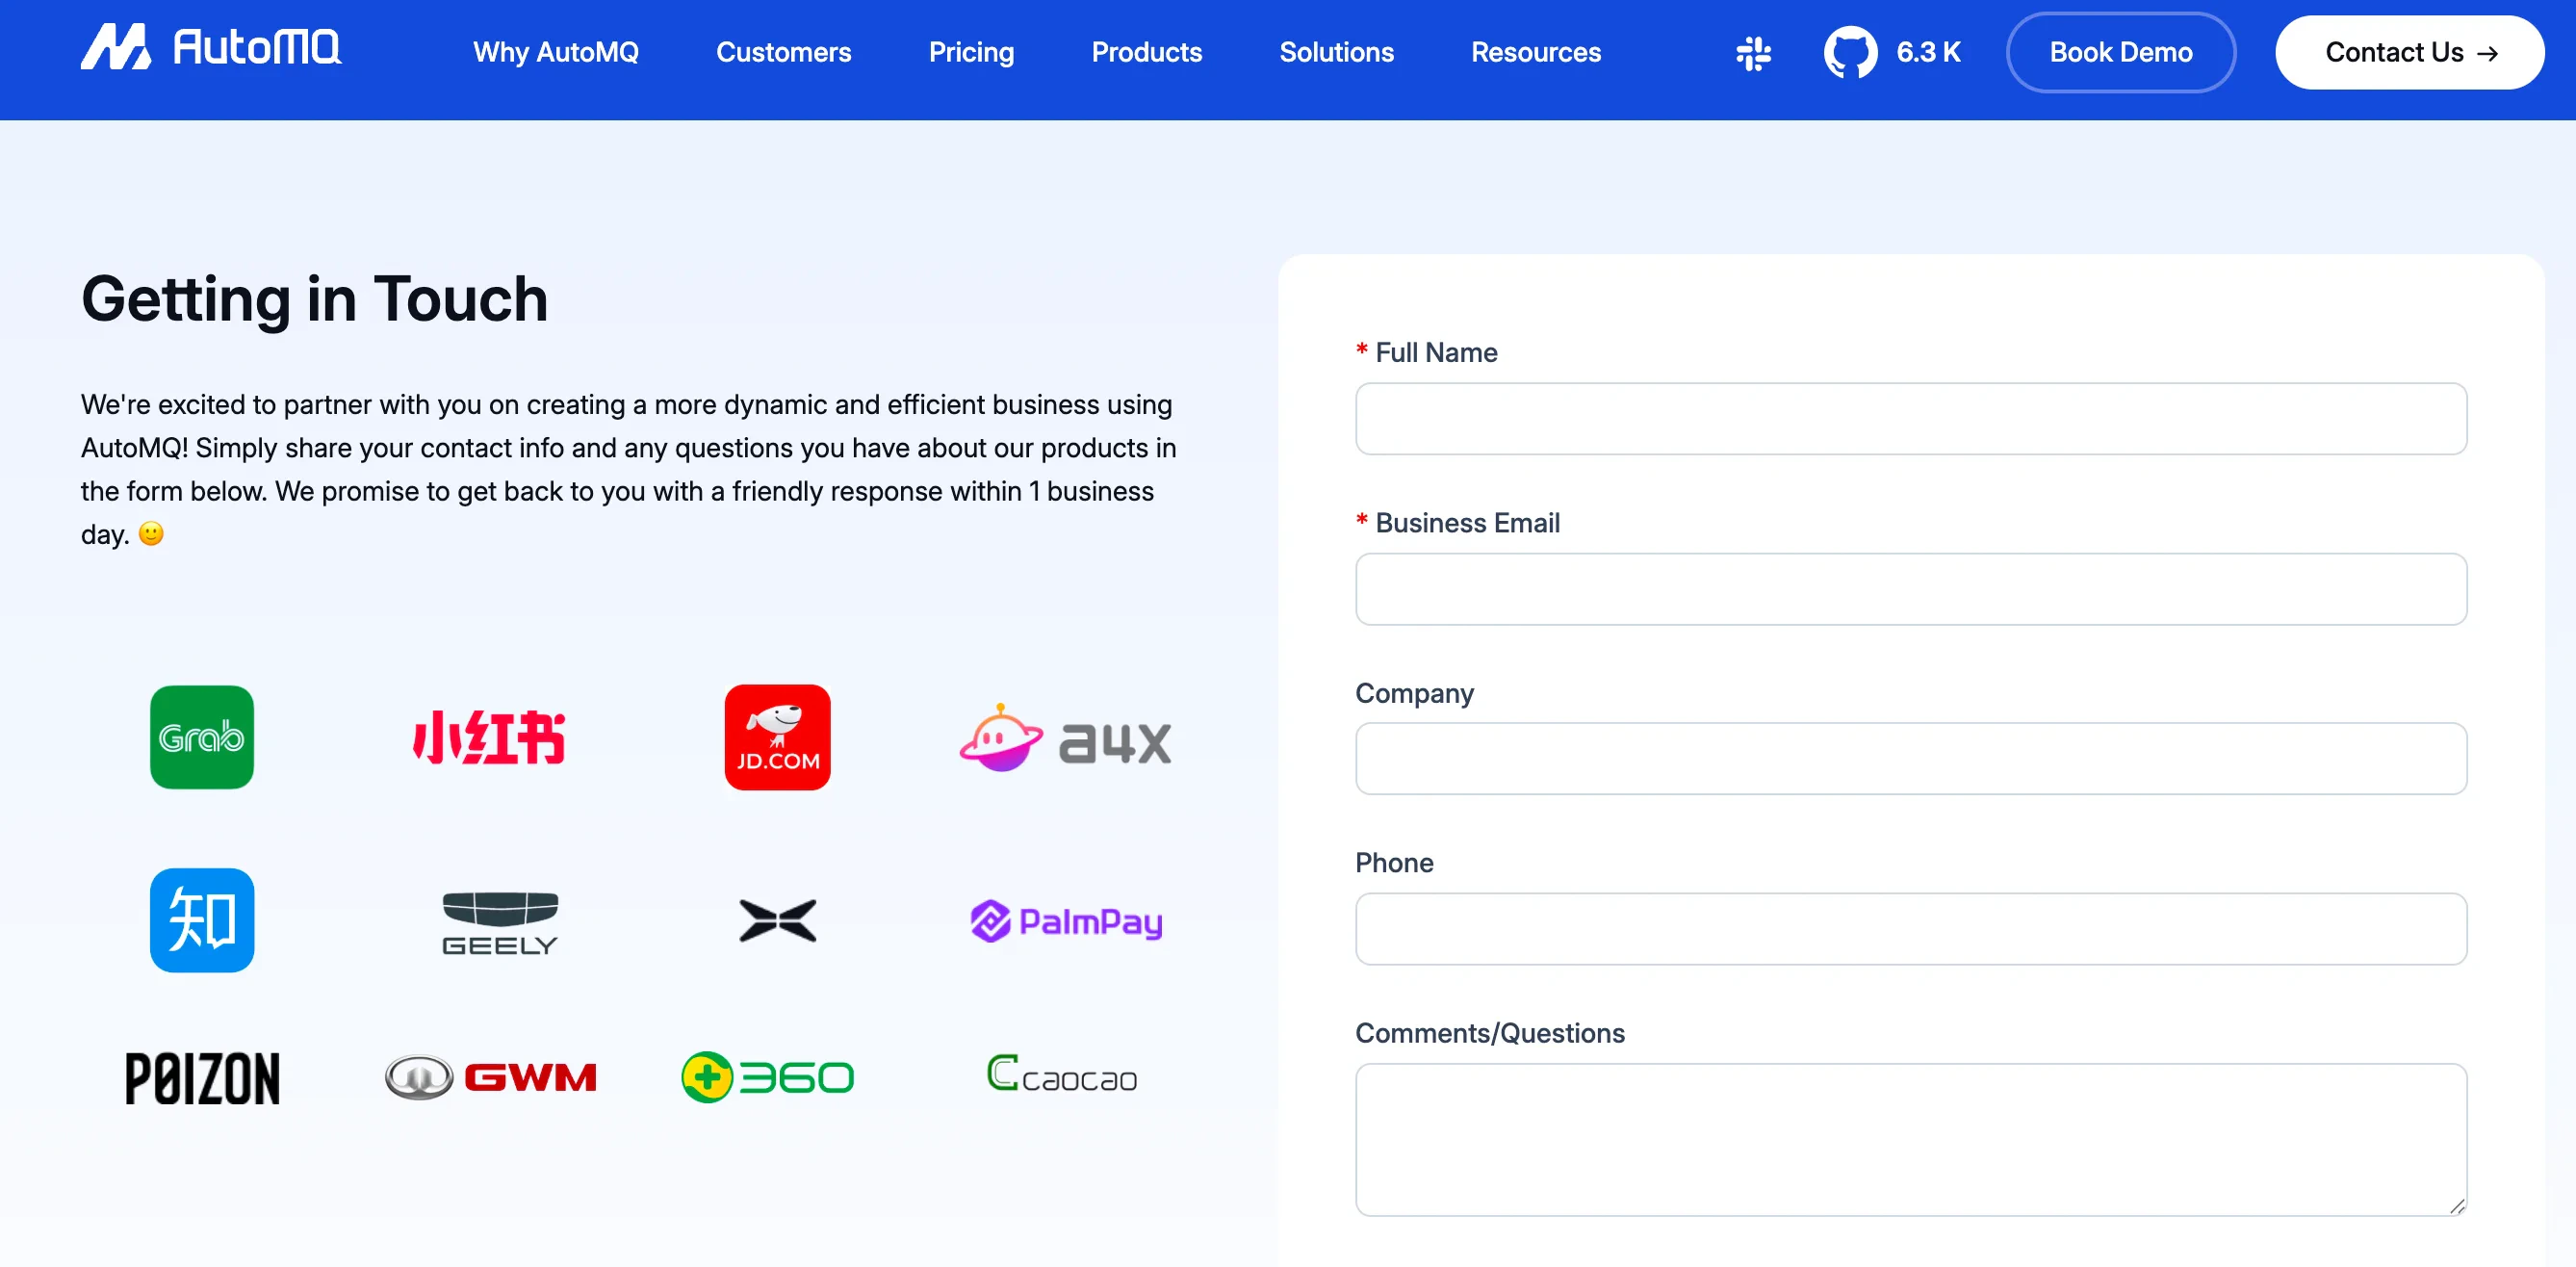Grab the Comments textarea resize handle
This screenshot has height=1267, width=2576.
point(2457,1206)
